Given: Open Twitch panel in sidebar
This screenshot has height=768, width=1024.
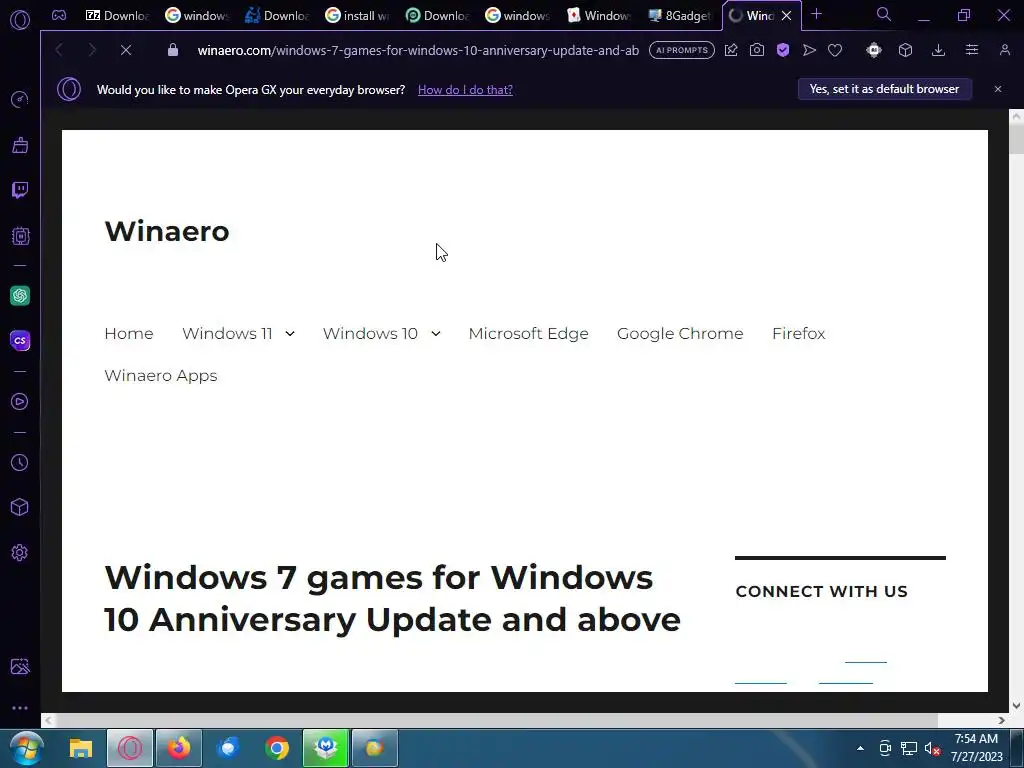Looking at the screenshot, I should pos(20,190).
